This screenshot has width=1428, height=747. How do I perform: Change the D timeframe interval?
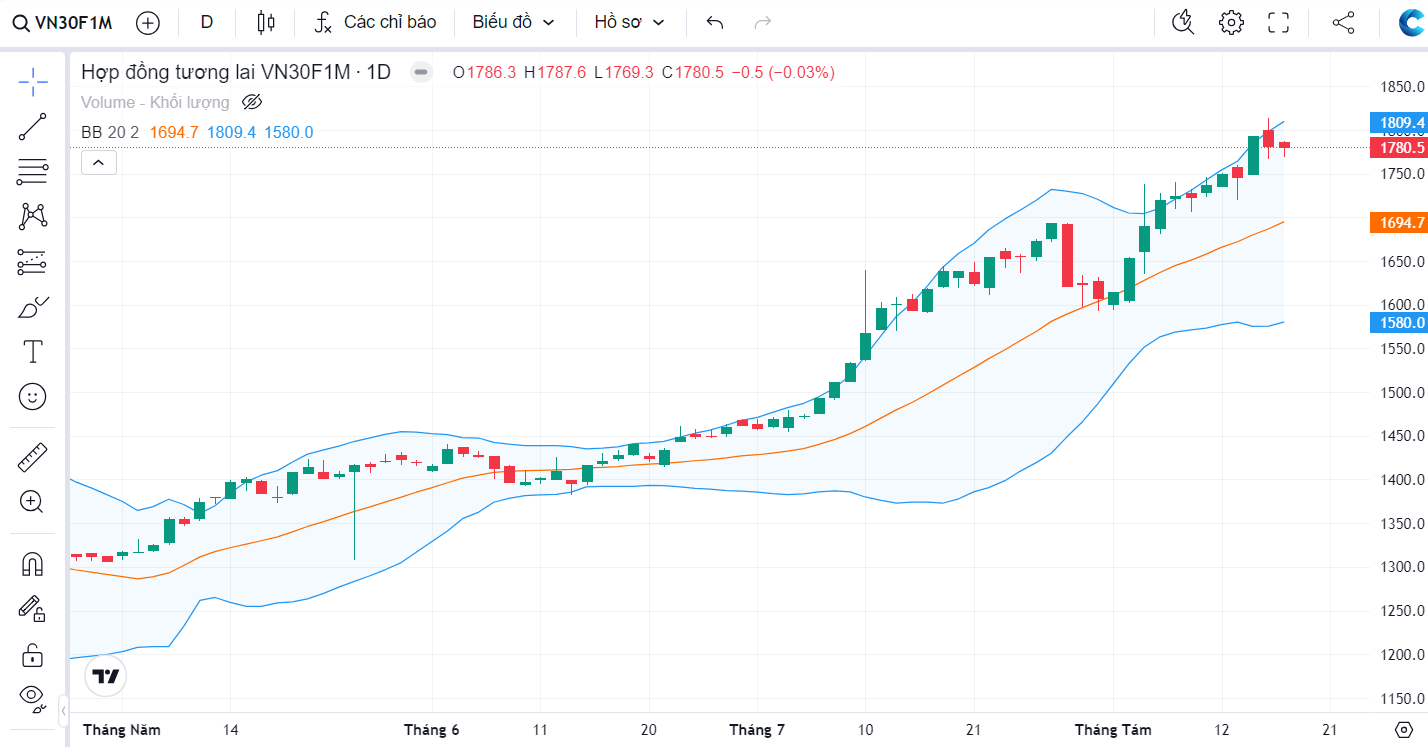[x=207, y=22]
